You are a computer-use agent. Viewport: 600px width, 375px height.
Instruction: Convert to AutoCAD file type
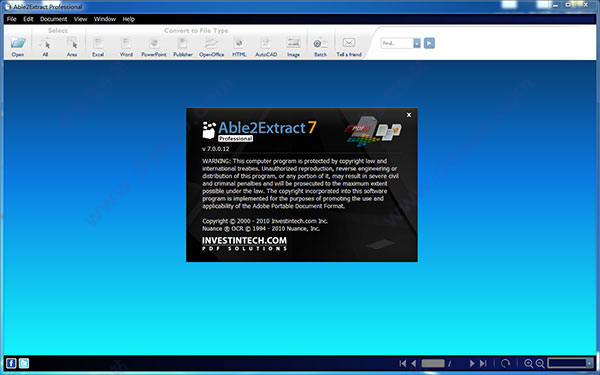(x=266, y=47)
